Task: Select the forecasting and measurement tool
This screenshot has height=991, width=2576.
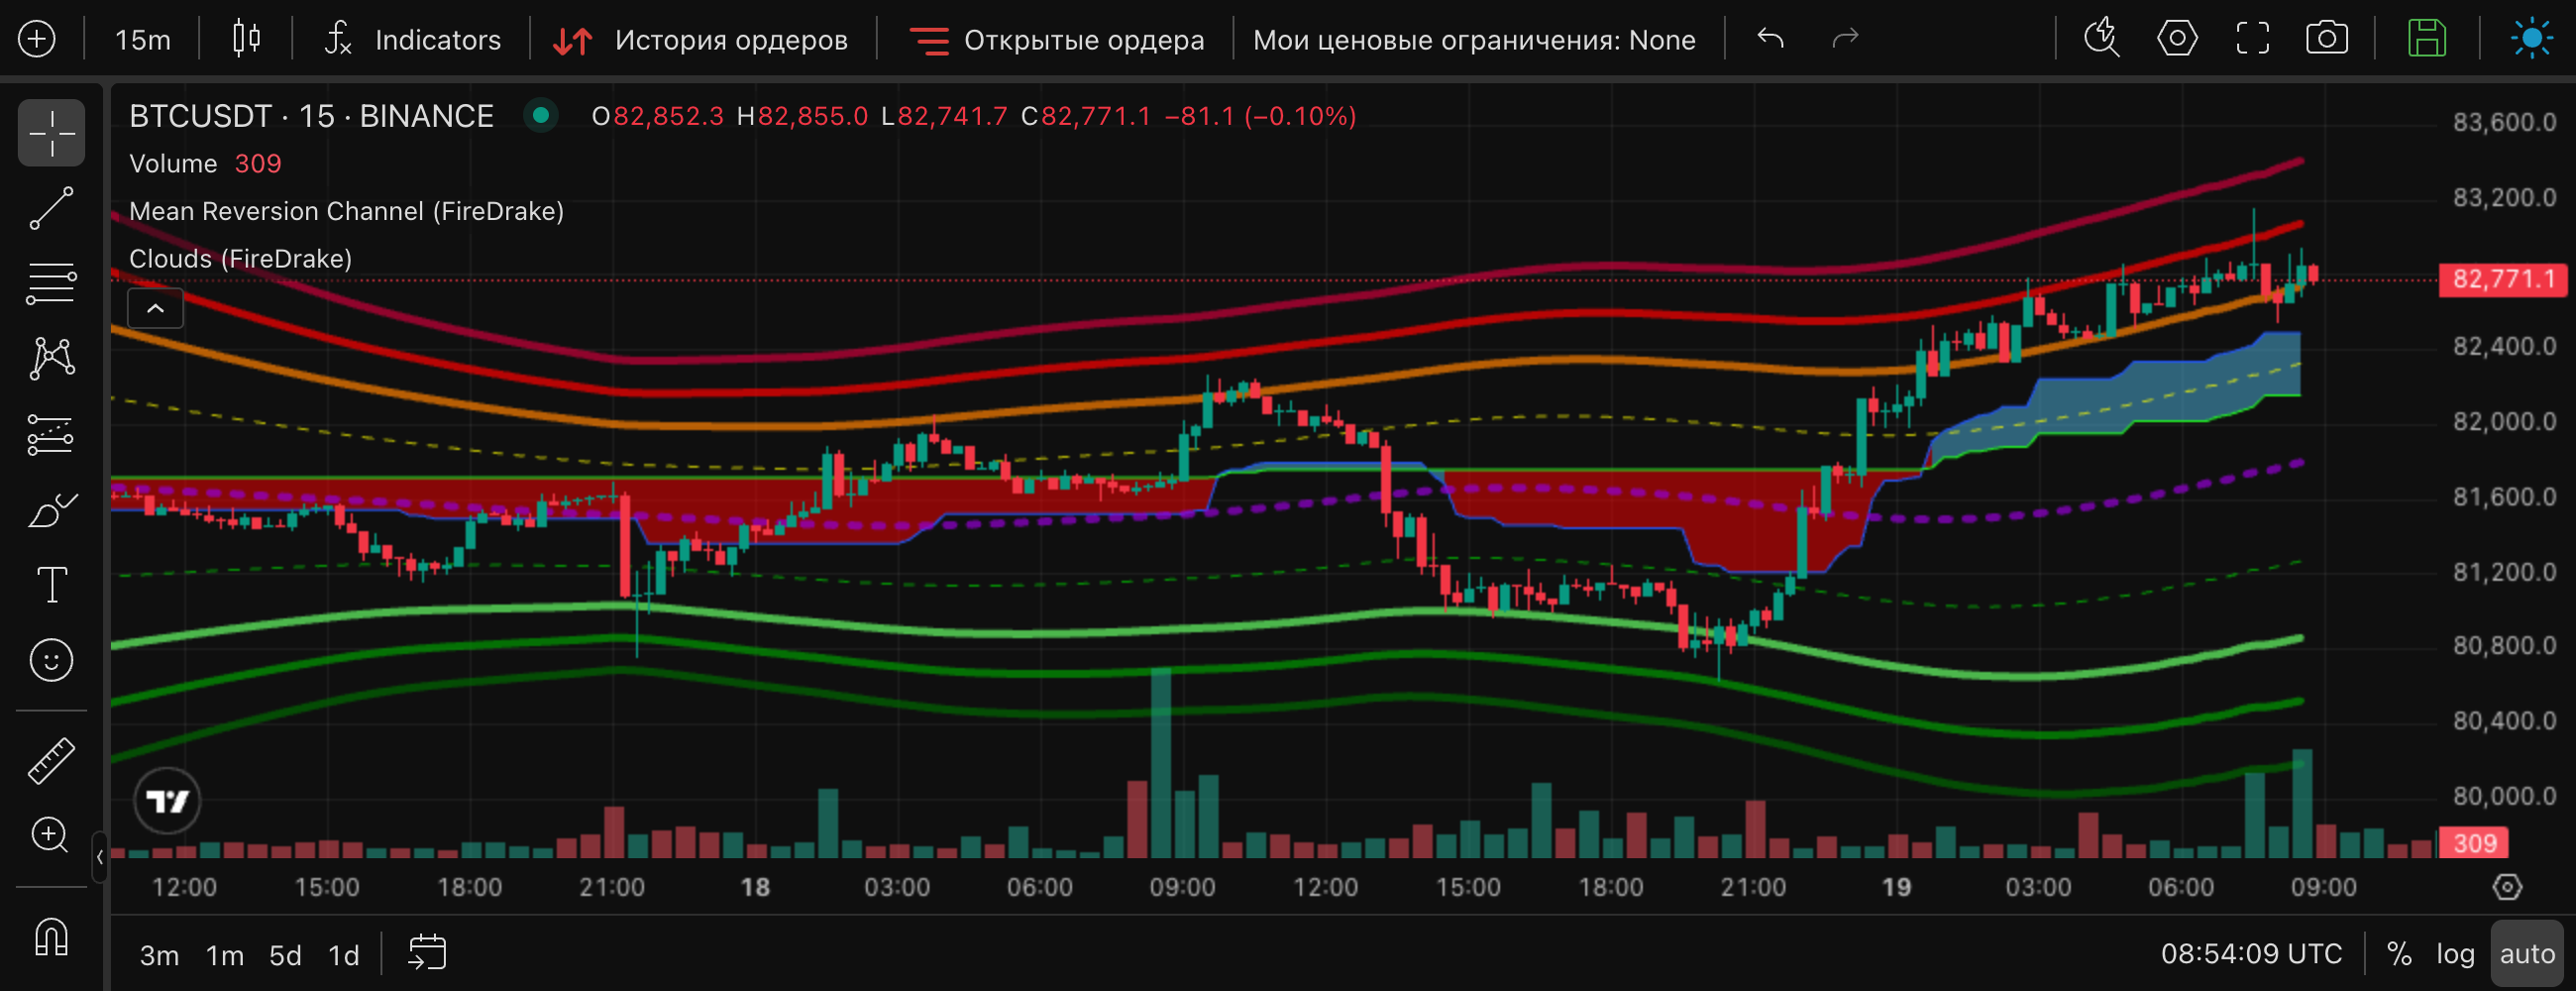Action: [51, 435]
